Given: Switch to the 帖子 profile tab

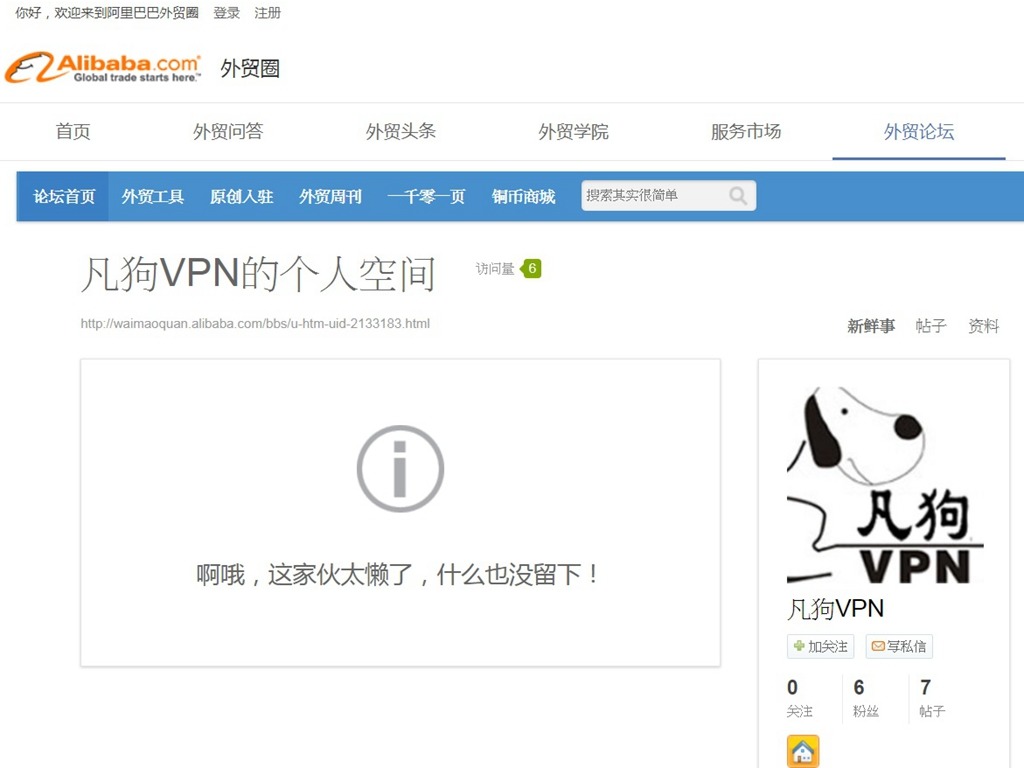Looking at the screenshot, I should [x=931, y=326].
